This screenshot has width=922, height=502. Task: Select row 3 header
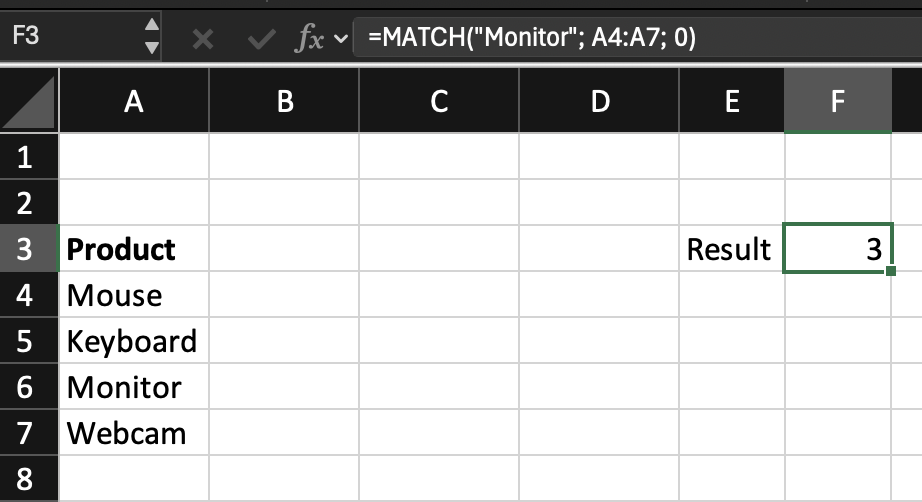point(26,249)
